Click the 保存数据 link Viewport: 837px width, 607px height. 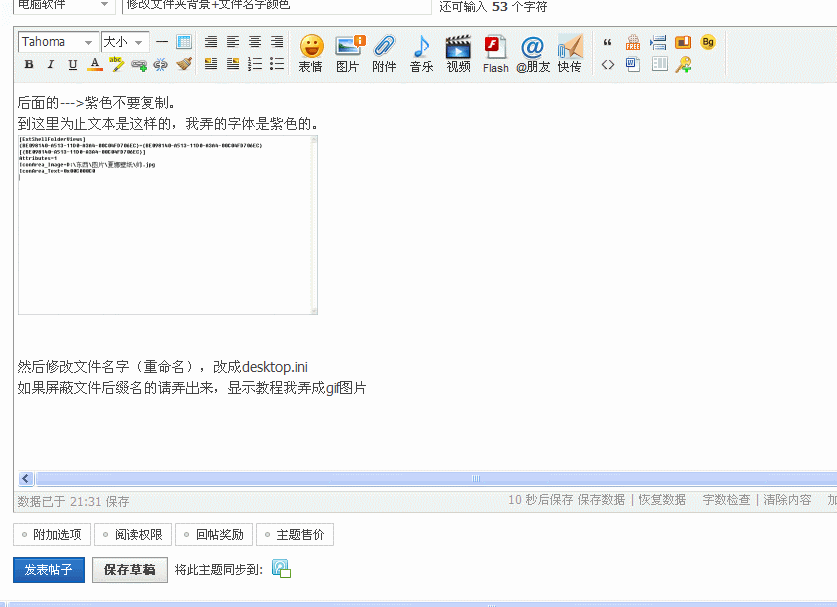tap(601, 500)
